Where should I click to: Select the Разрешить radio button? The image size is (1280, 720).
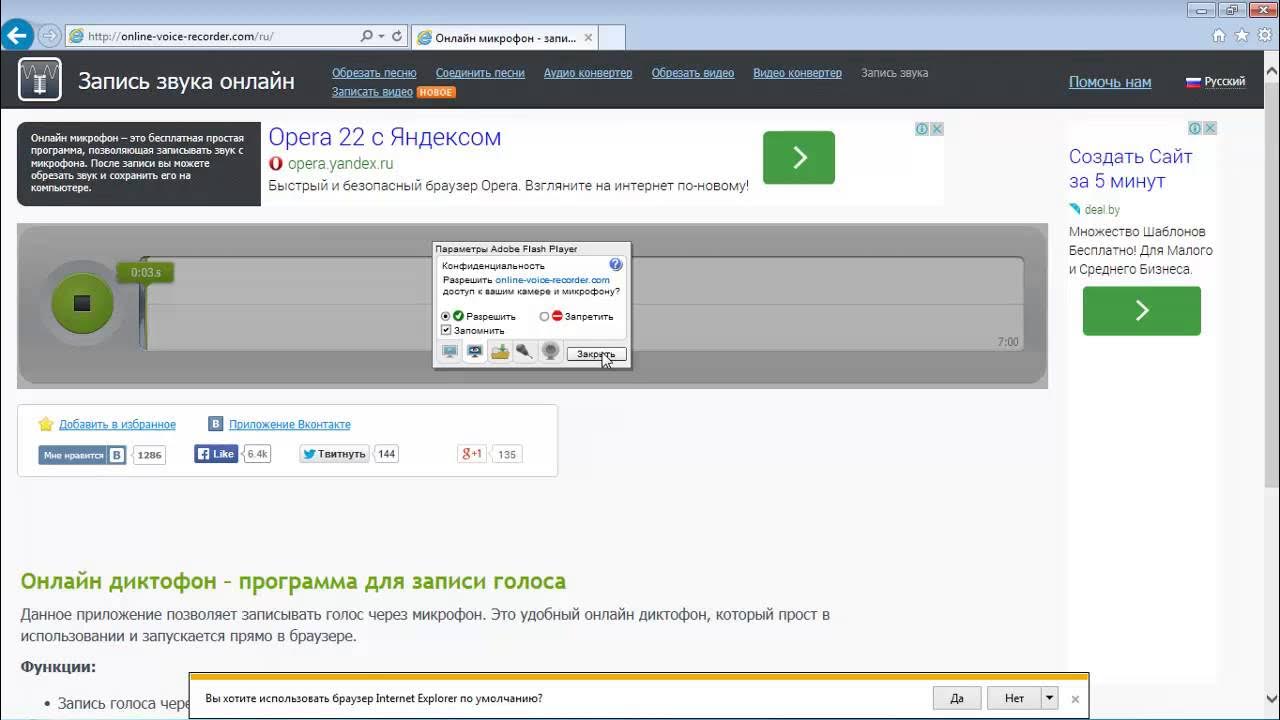pos(446,316)
